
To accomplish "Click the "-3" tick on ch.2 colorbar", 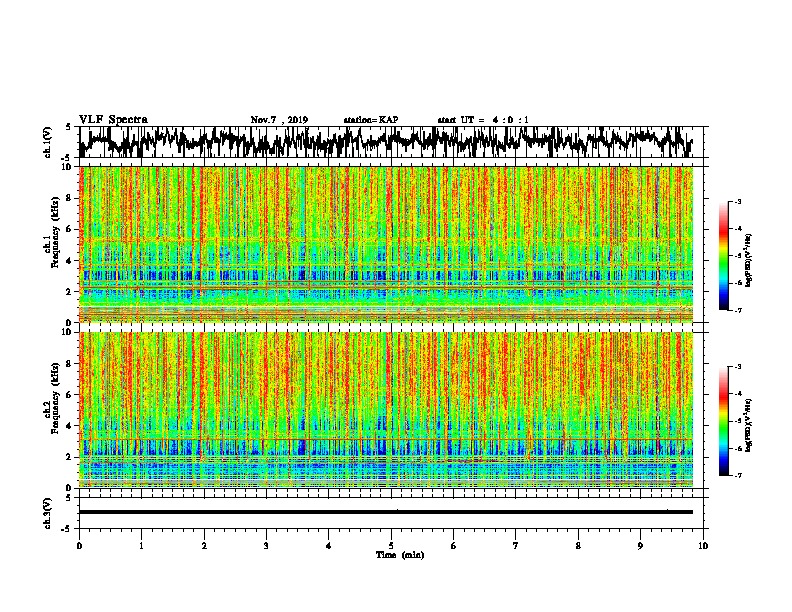I will click(736, 367).
